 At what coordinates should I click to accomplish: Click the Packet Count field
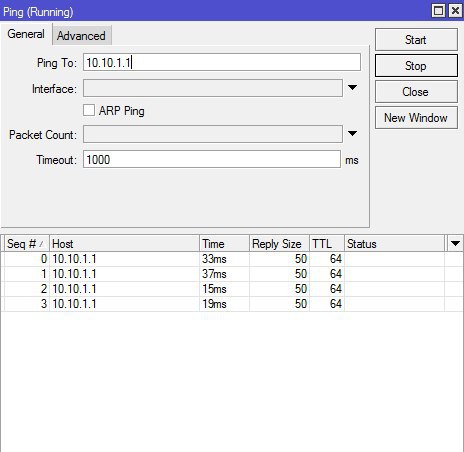tap(213, 134)
